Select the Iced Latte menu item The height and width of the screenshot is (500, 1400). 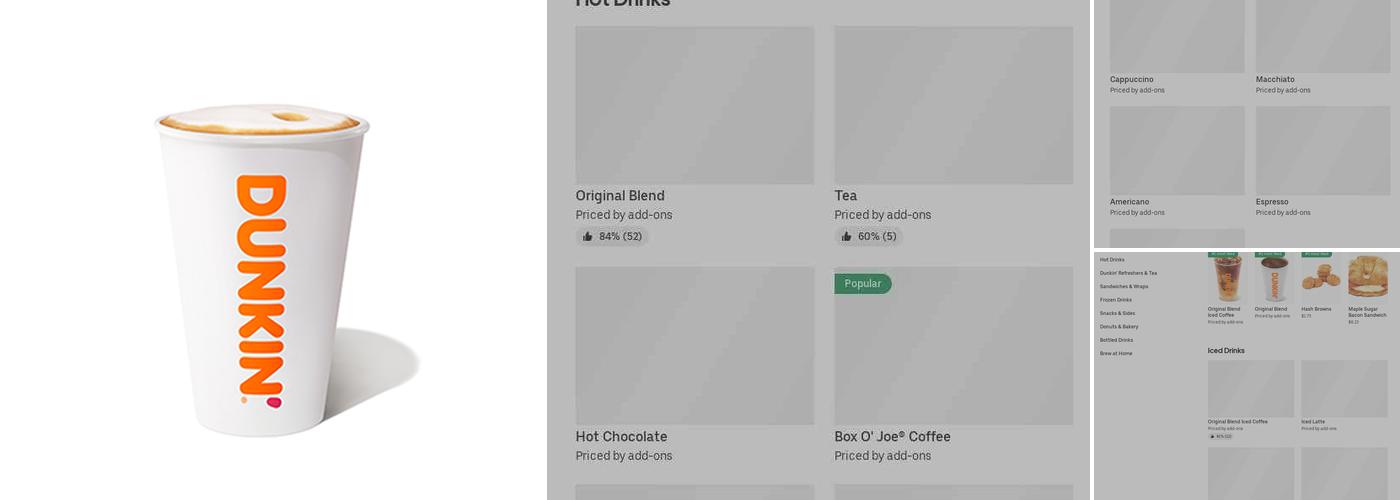[1344, 389]
